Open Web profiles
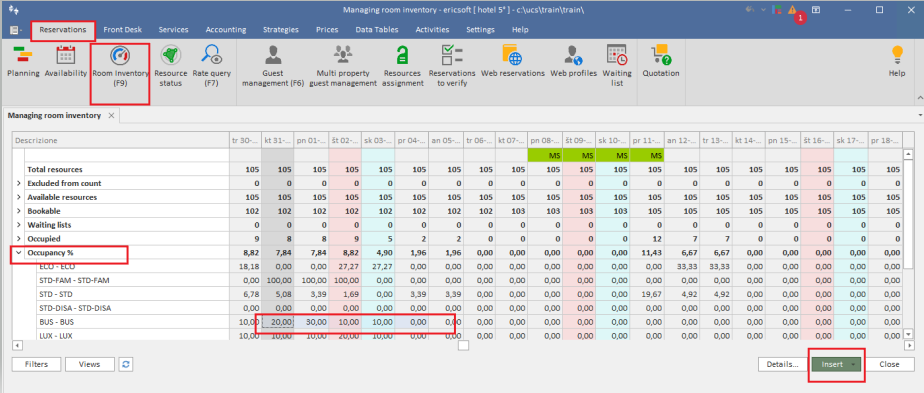The width and height of the screenshot is (924, 393). pyautogui.click(x=573, y=62)
